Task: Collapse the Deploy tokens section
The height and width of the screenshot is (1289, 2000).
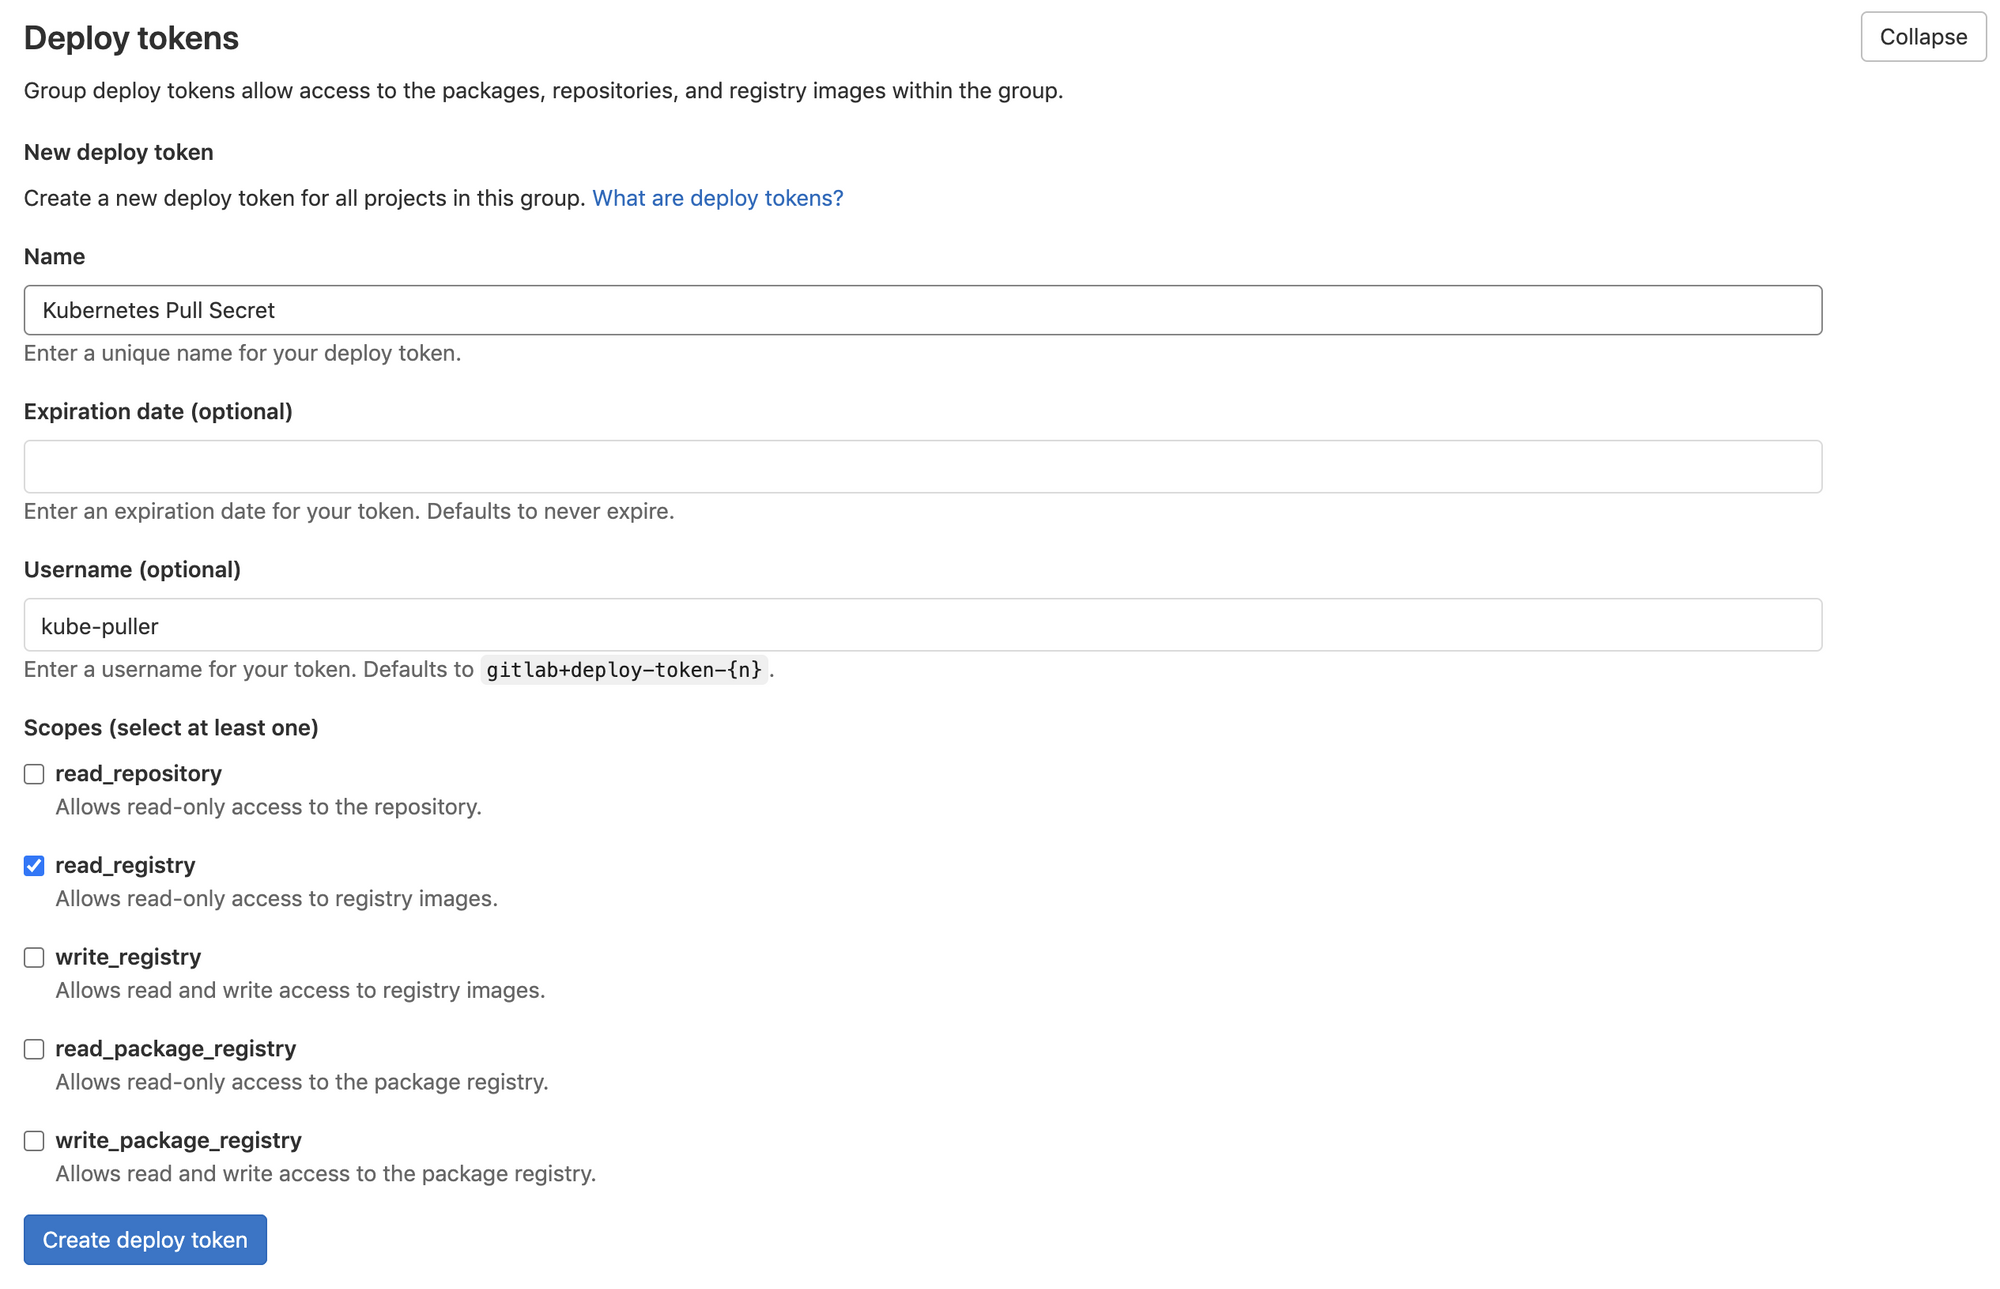Action: [1922, 37]
